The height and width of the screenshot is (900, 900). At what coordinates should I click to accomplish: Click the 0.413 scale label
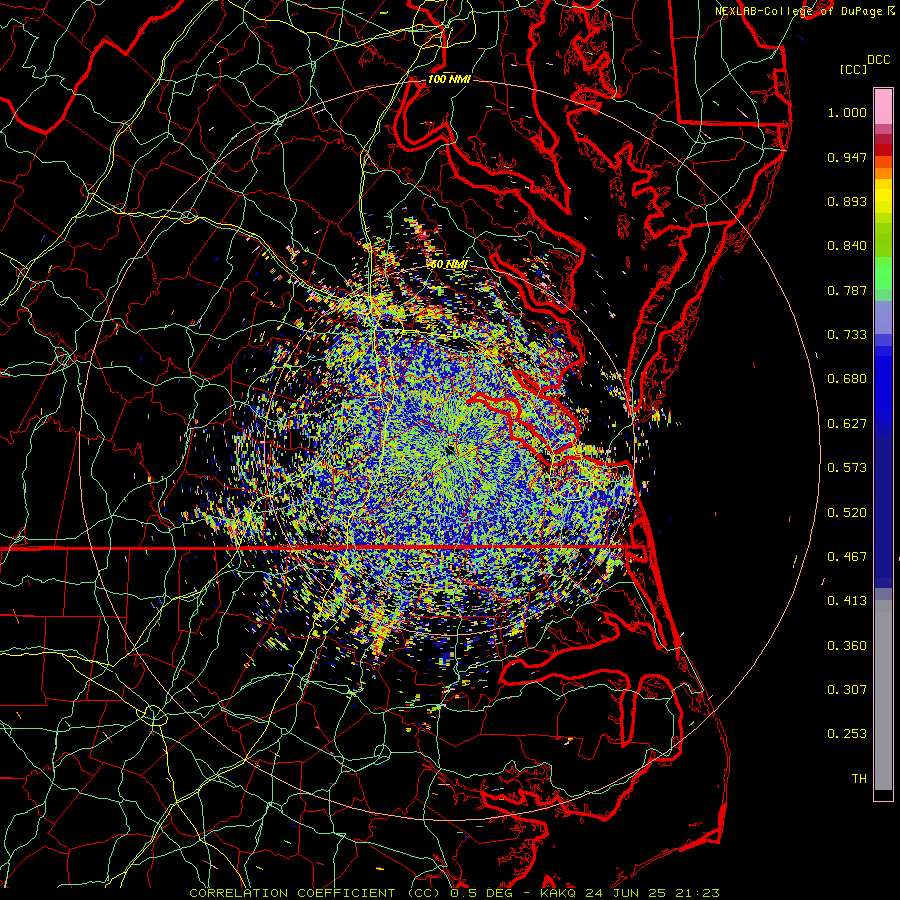pyautogui.click(x=847, y=601)
